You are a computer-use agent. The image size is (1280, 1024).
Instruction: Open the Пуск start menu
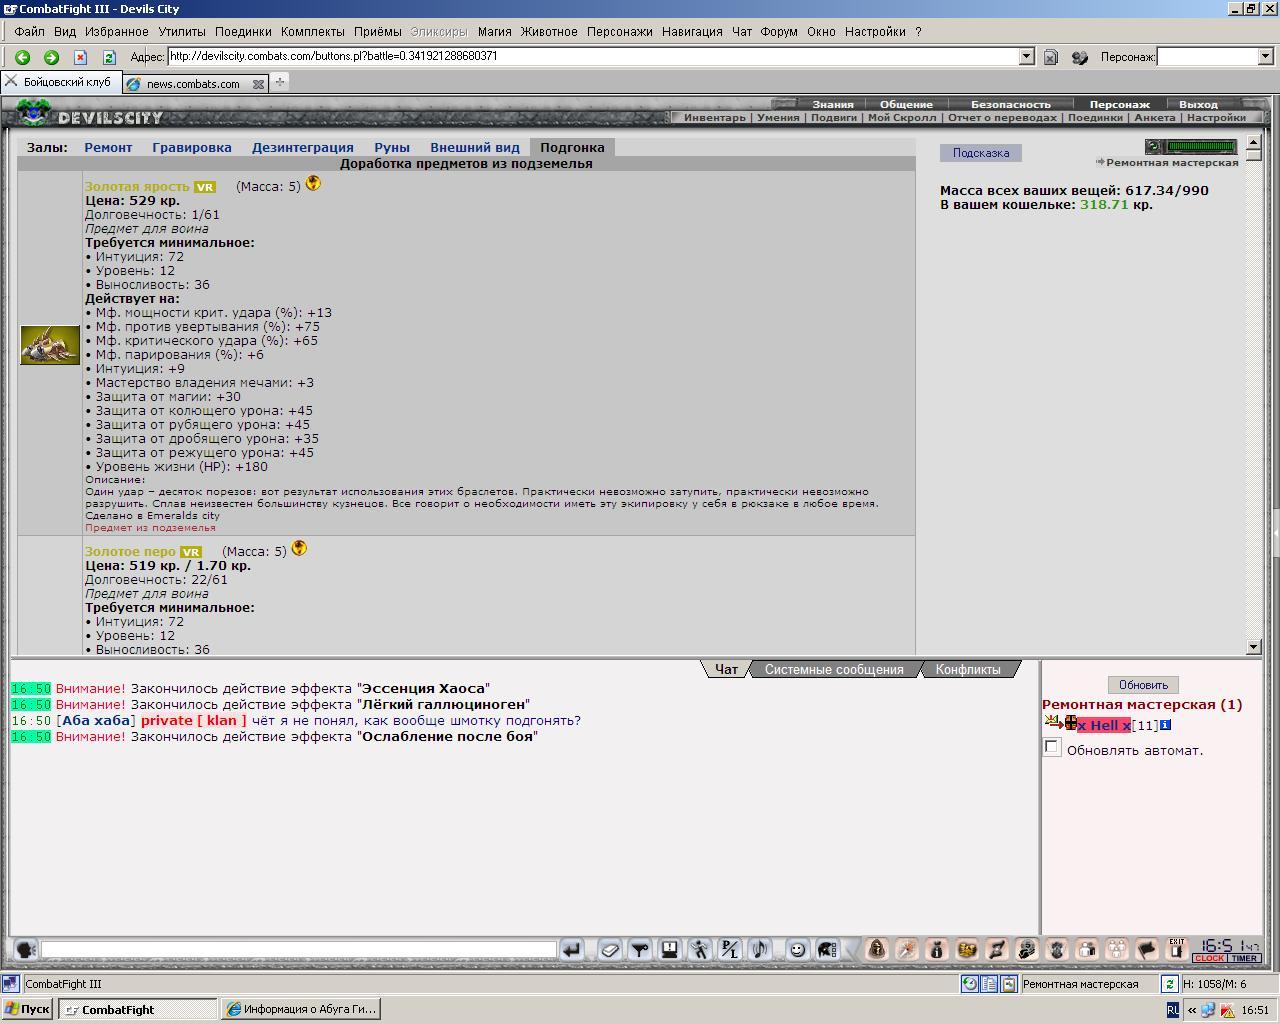click(27, 1009)
